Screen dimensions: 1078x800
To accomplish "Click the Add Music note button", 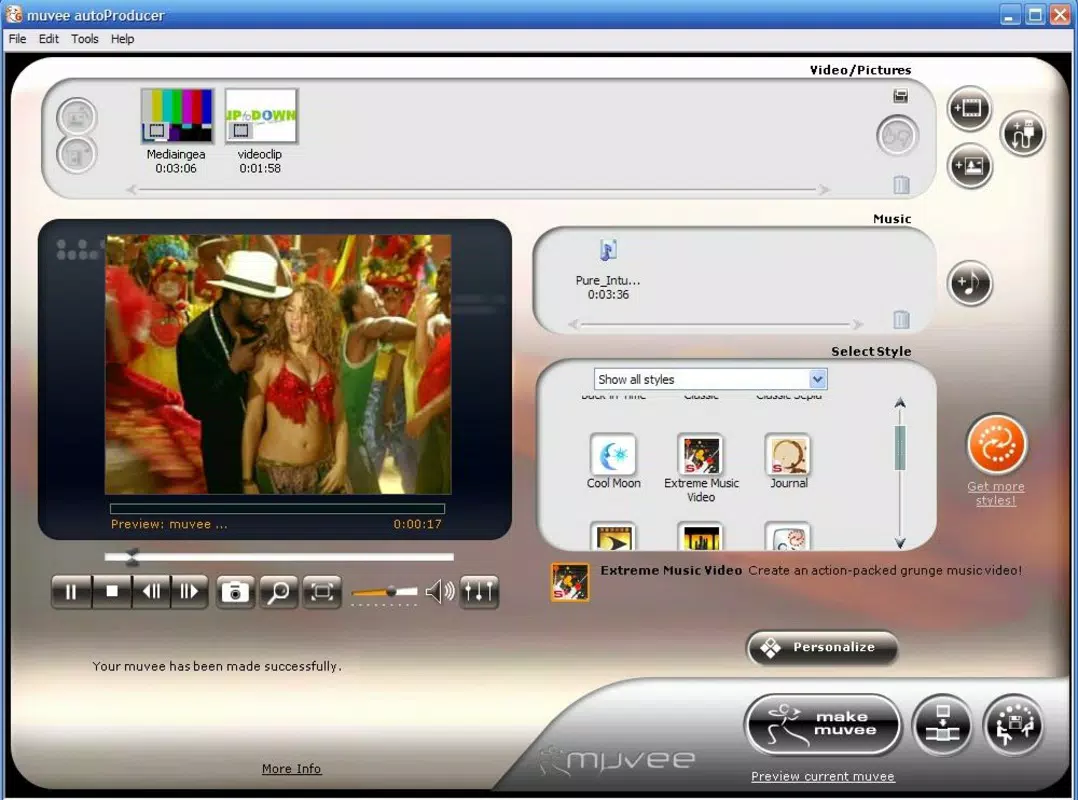I will click(969, 282).
